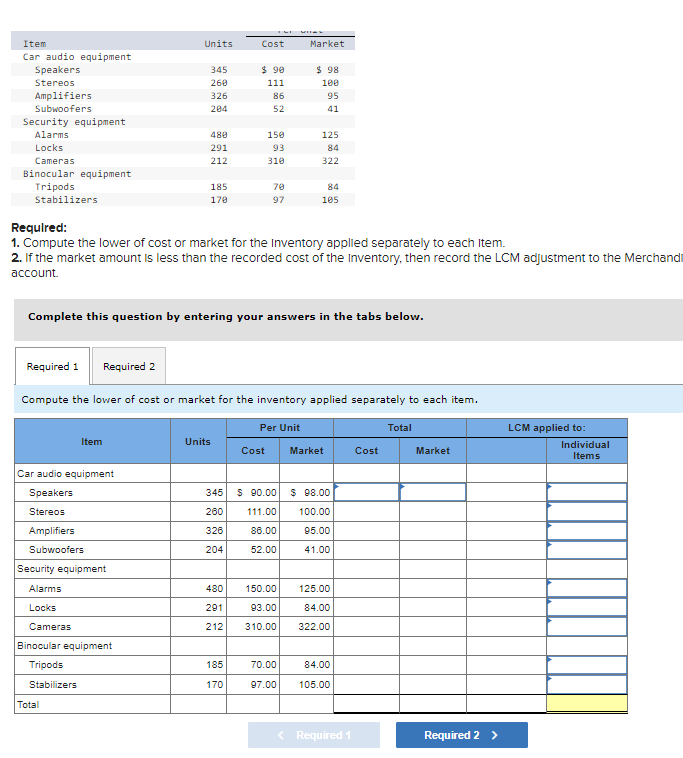Click the Speakers units value 345 in answer table
This screenshot has width=683, height=758.
[214, 492]
